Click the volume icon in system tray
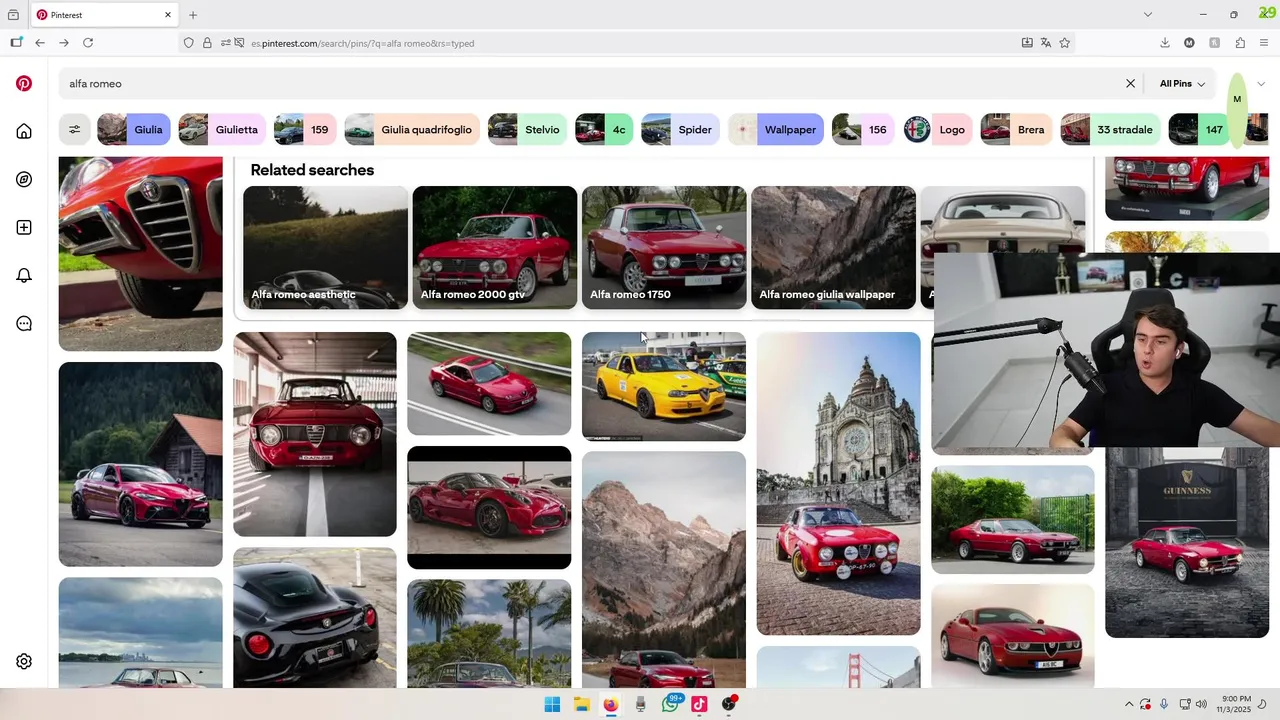This screenshot has width=1280, height=720. (x=1201, y=704)
